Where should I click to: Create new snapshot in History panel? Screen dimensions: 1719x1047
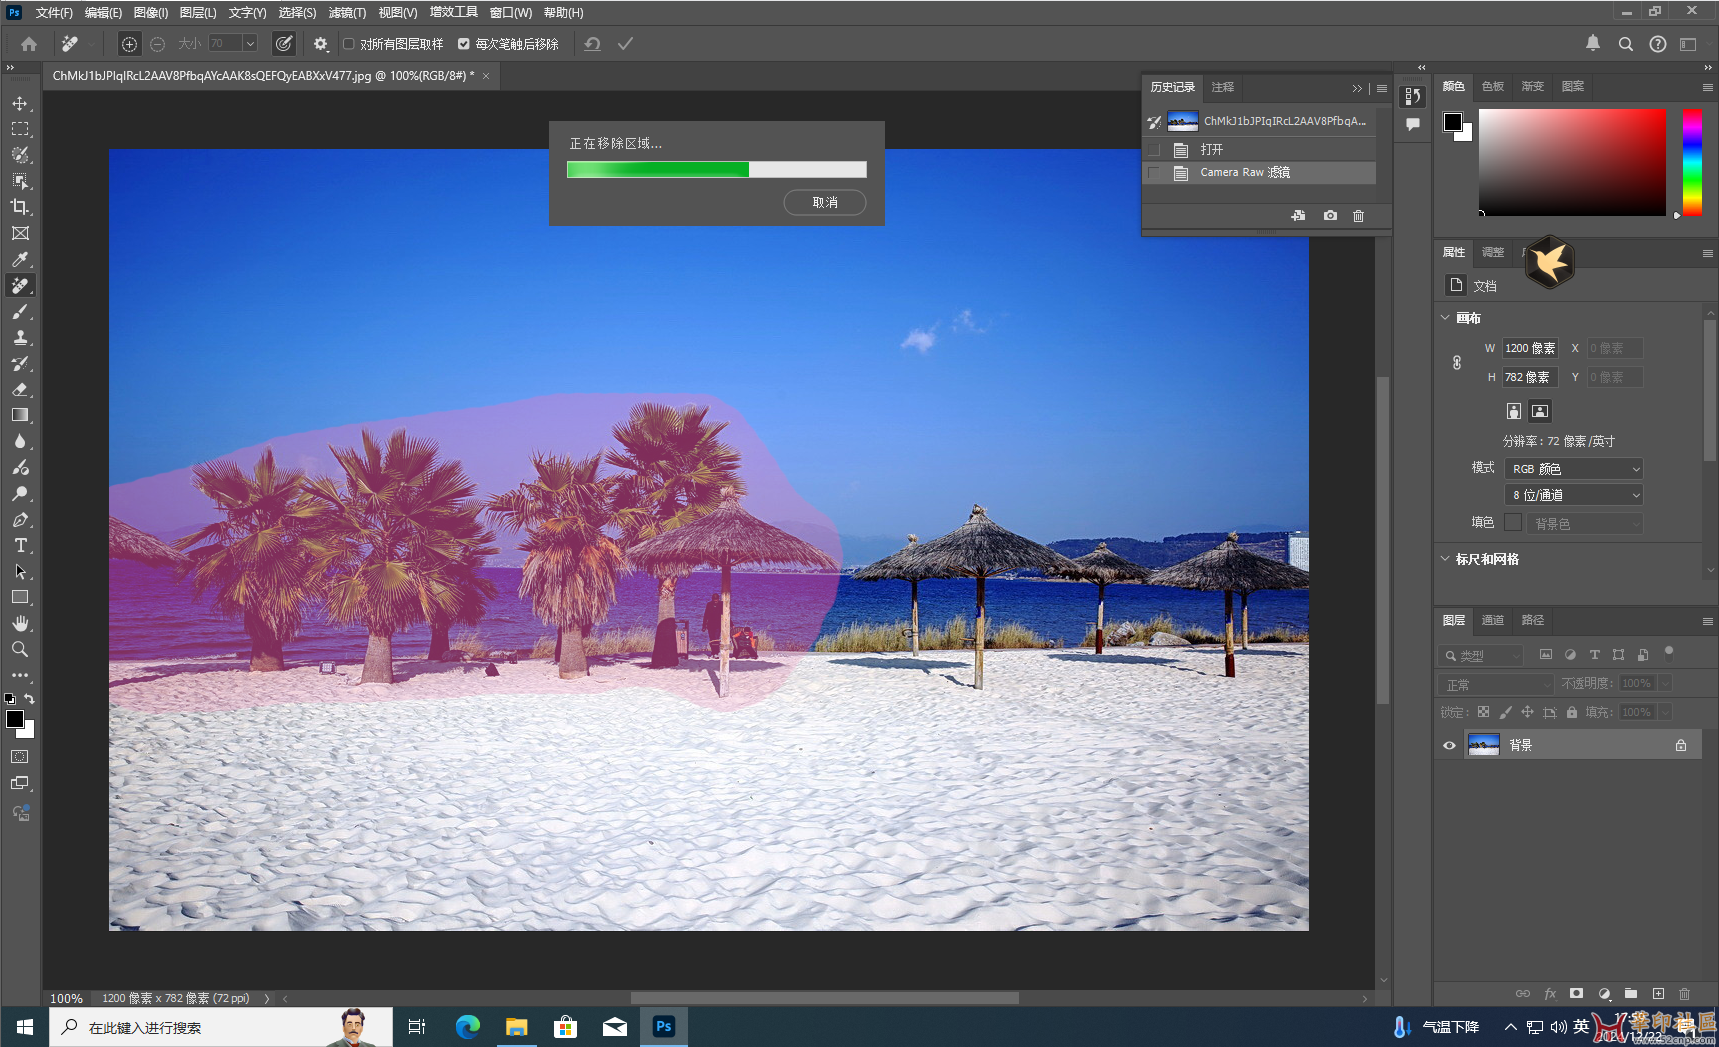(x=1330, y=216)
